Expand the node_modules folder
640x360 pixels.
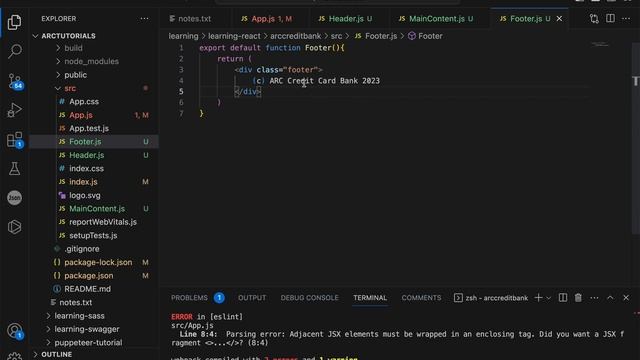pyautogui.click(x=91, y=61)
